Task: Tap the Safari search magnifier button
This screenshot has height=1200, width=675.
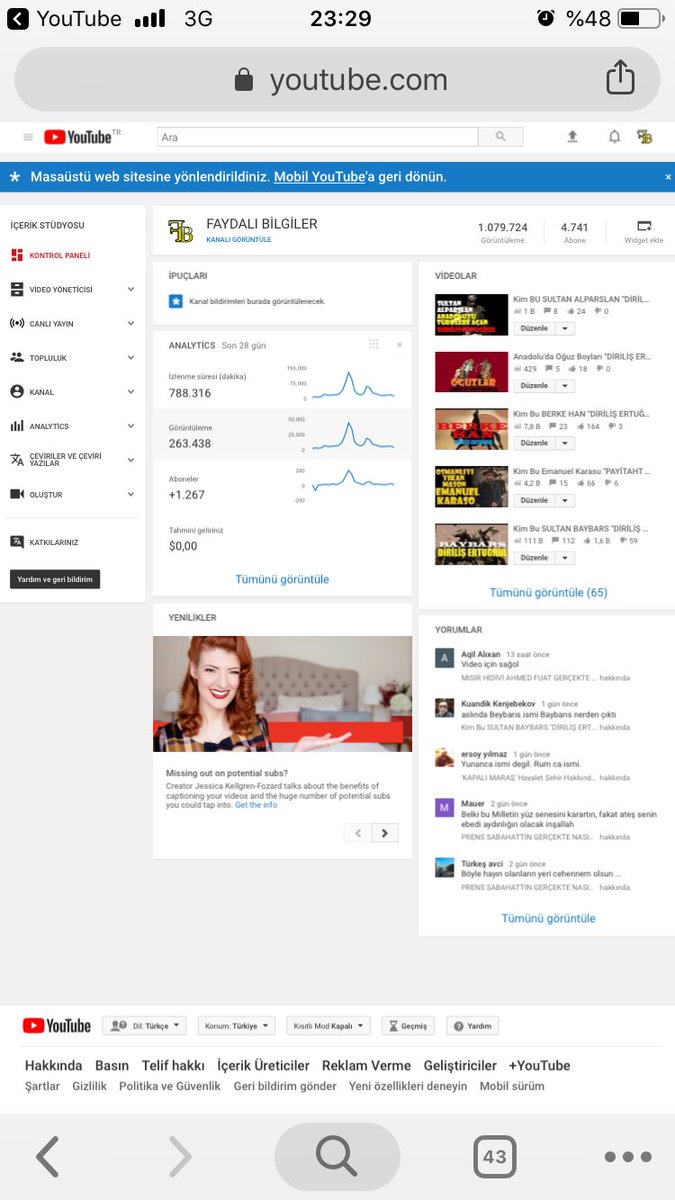Action: pos(337,1157)
